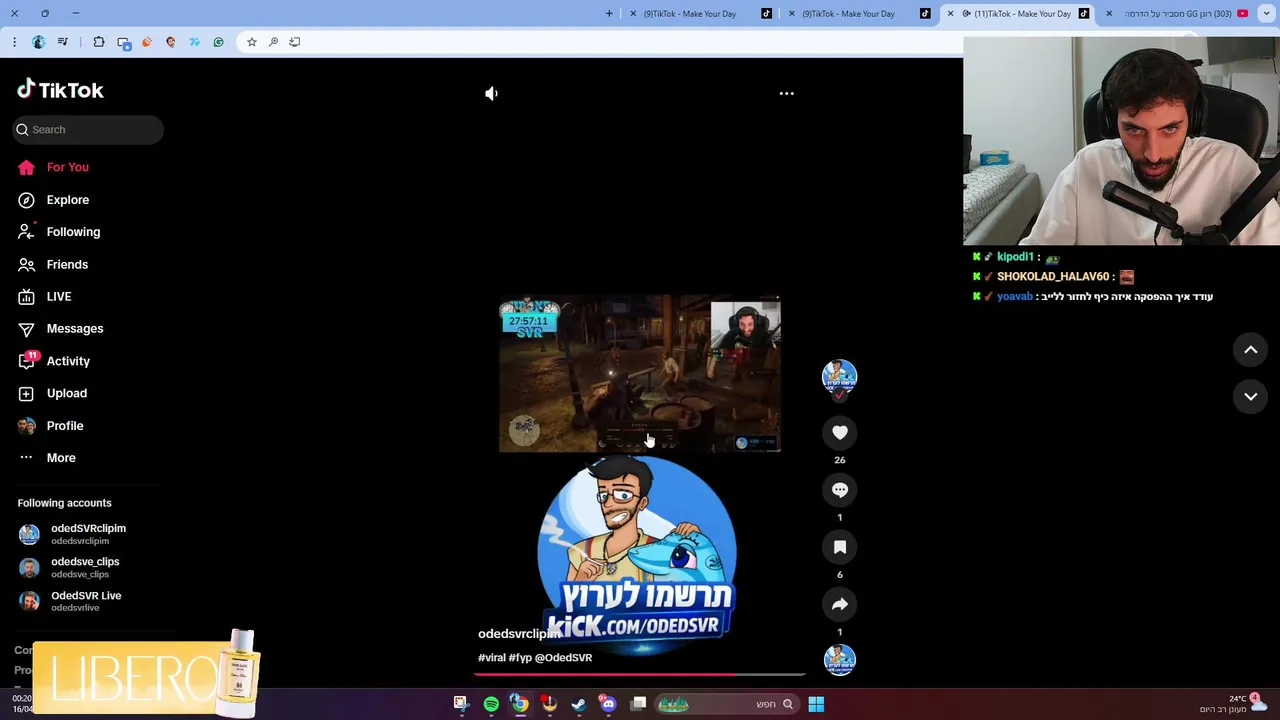Close the active (11) TikTok tab
Screen dimensions: 1280x720
coord(950,14)
